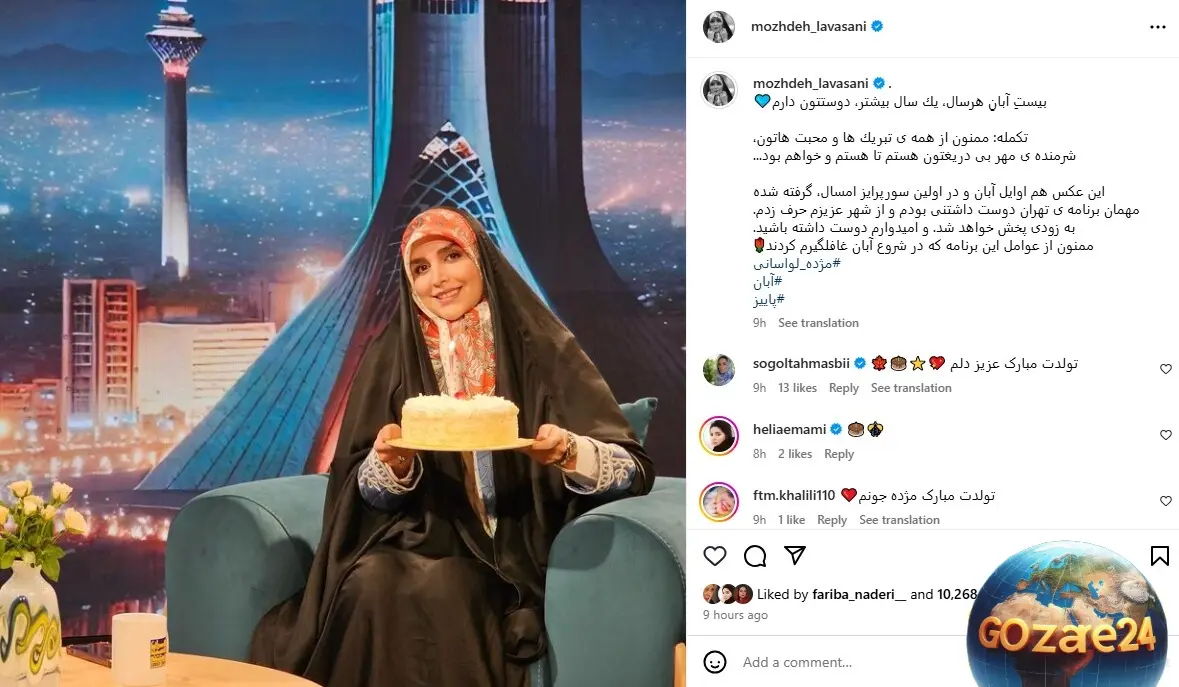Click the comment speech bubble icon
The width and height of the screenshot is (1179, 687).
pyautogui.click(x=755, y=555)
